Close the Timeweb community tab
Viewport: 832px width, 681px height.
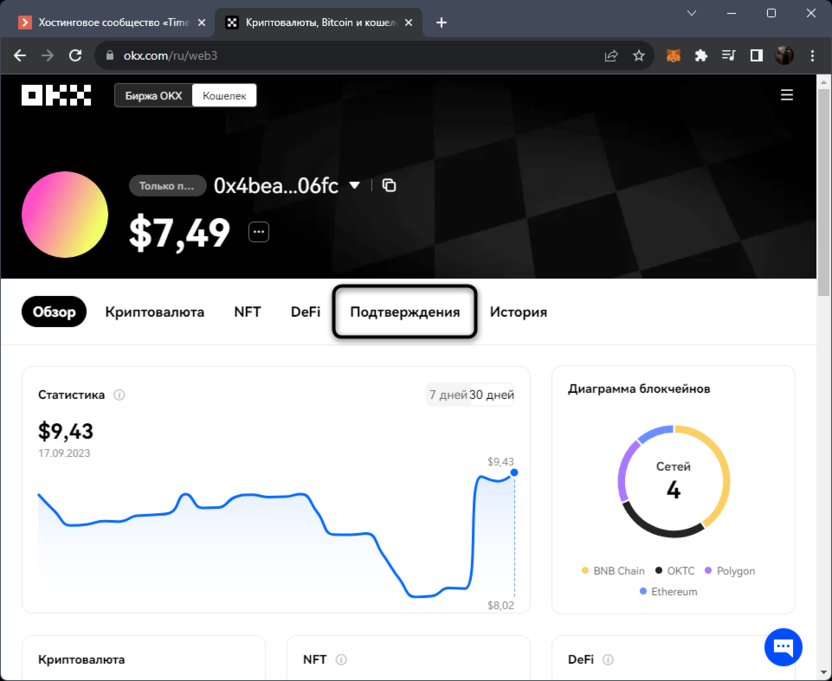pos(201,22)
